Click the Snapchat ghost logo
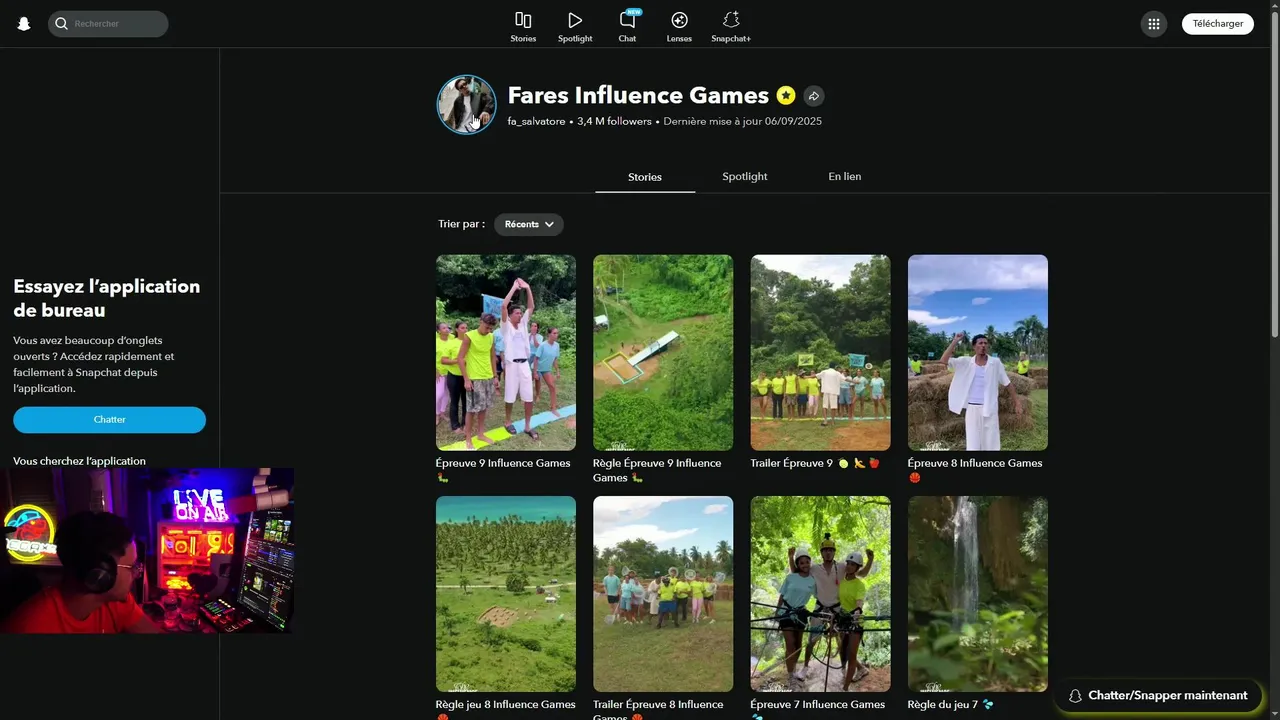Screen dimensions: 1280x720 point(24,24)
